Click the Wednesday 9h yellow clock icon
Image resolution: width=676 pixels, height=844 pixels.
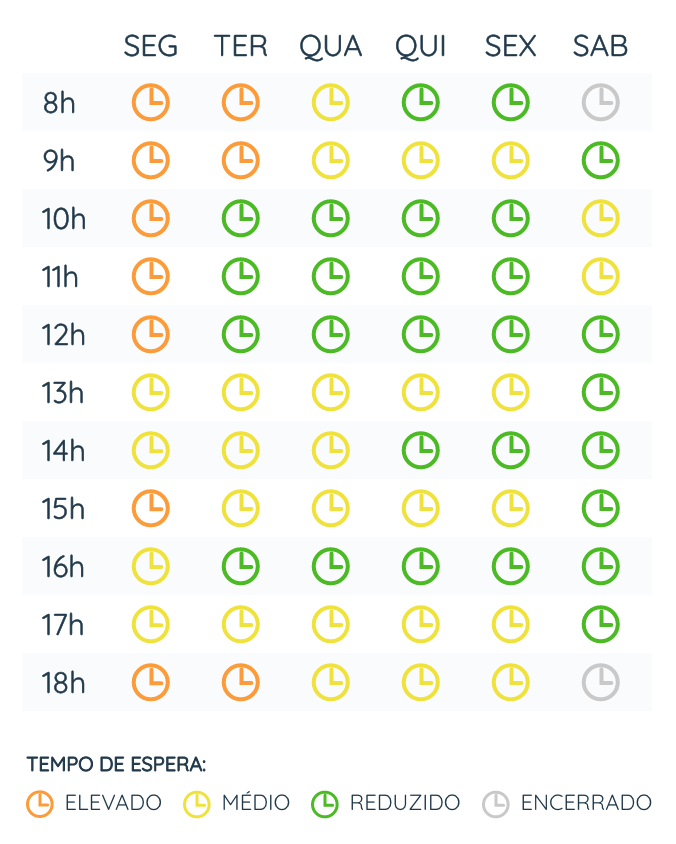tap(331, 160)
